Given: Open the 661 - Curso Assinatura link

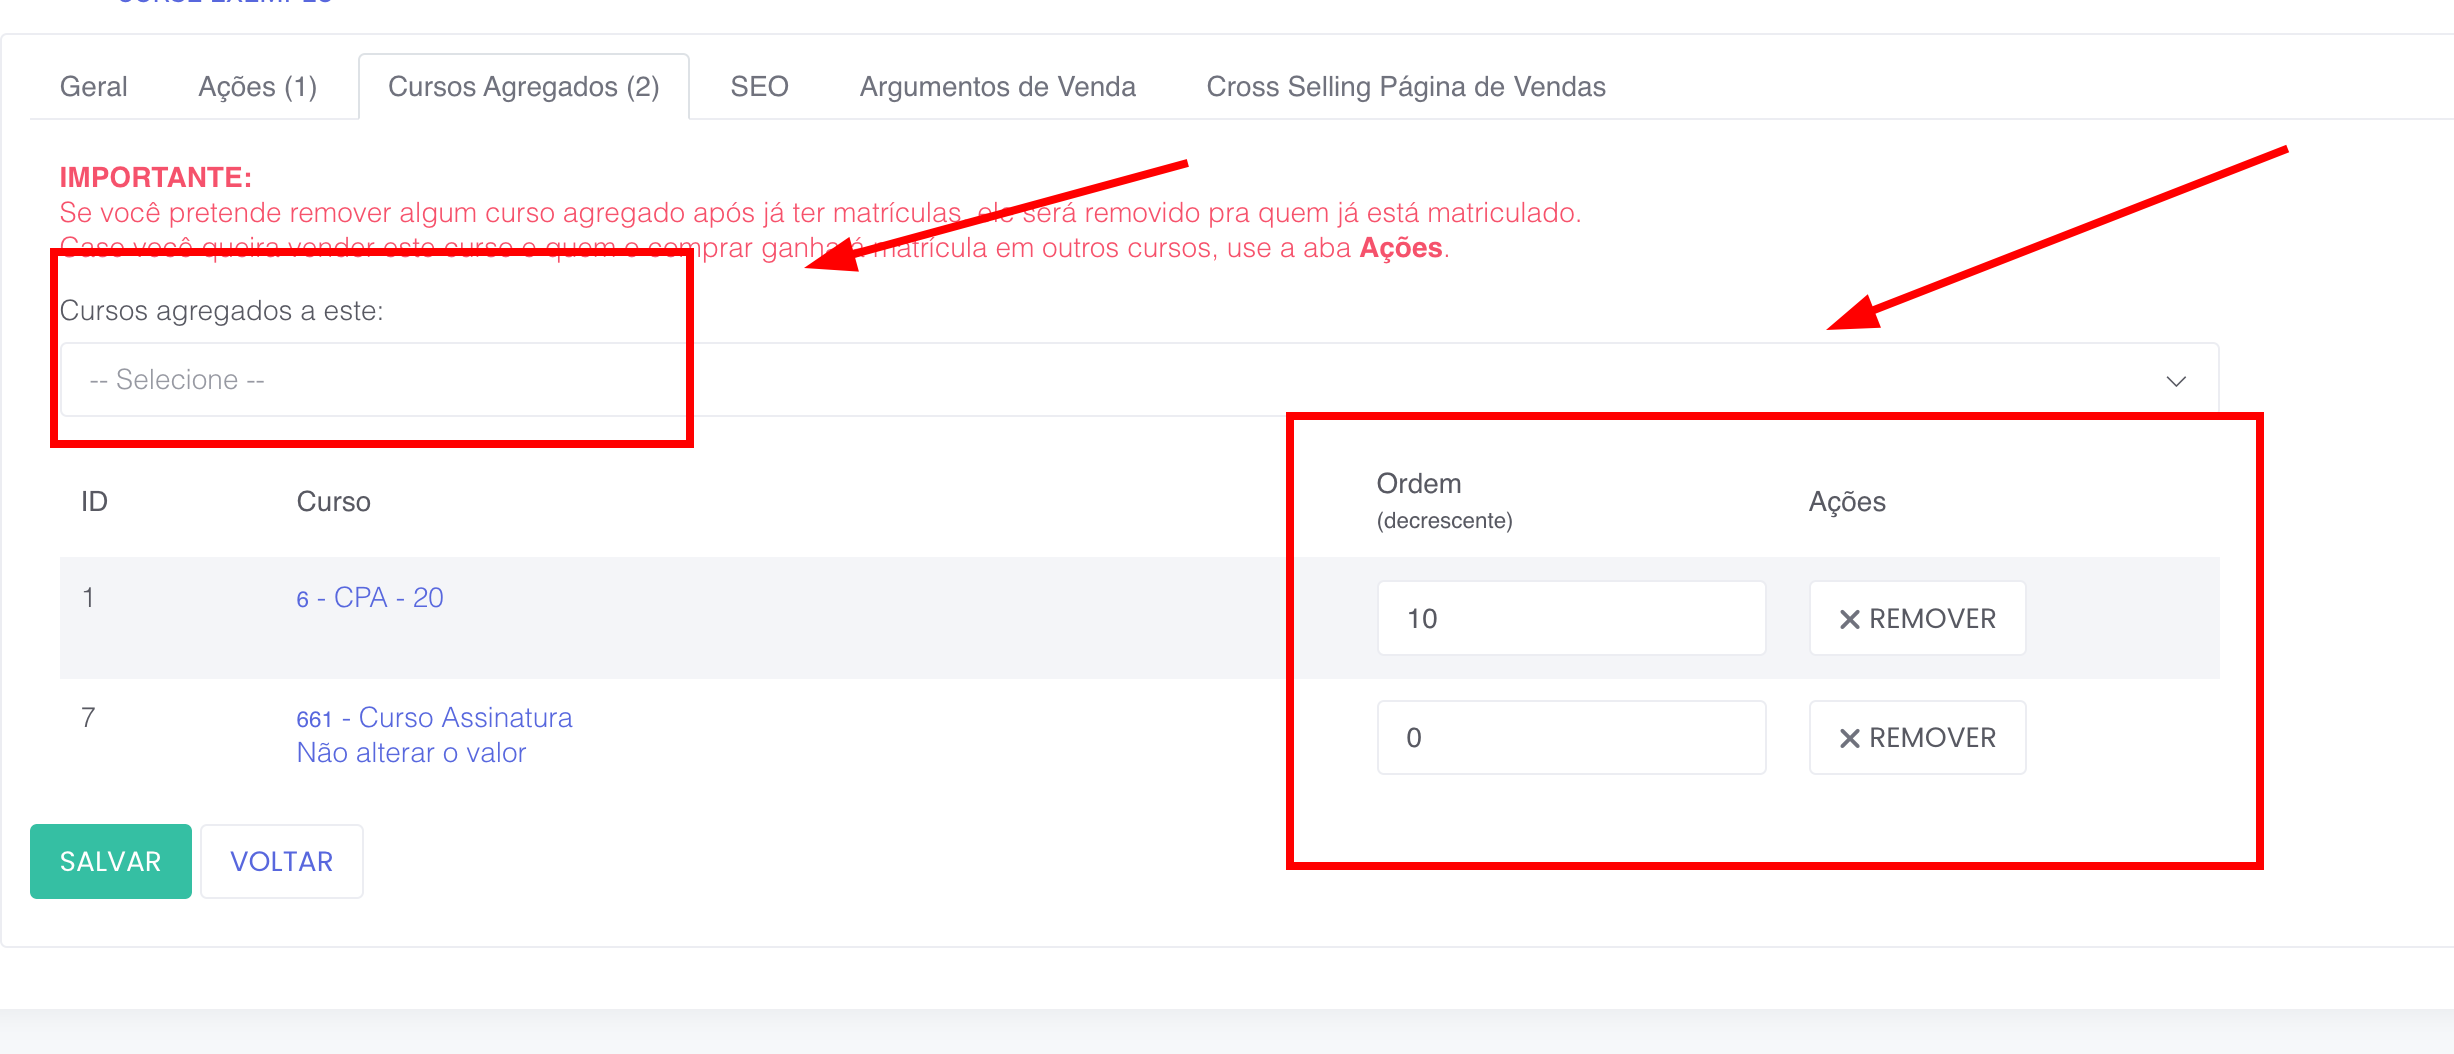Looking at the screenshot, I should [434, 718].
